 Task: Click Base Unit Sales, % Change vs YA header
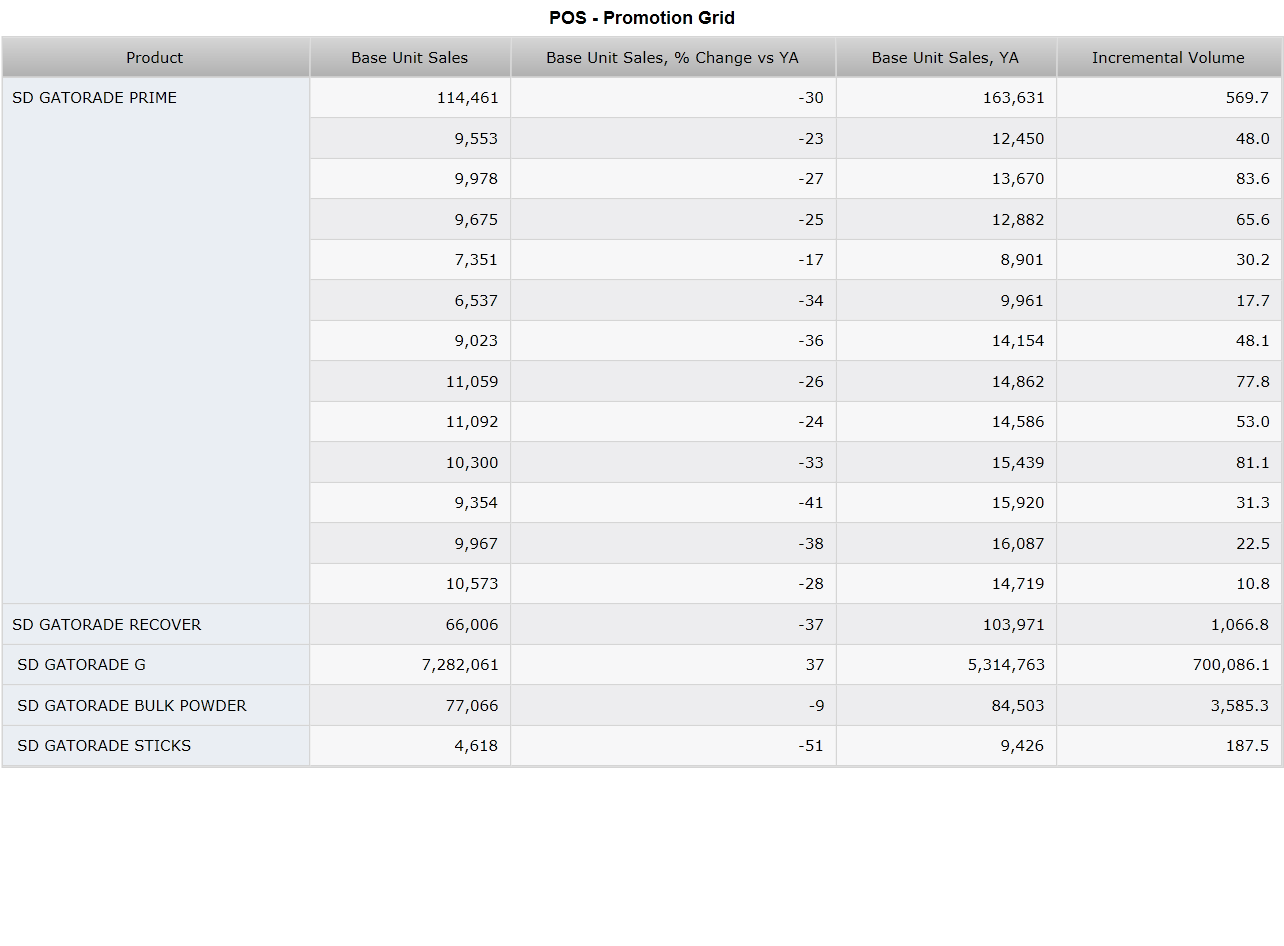coord(673,58)
